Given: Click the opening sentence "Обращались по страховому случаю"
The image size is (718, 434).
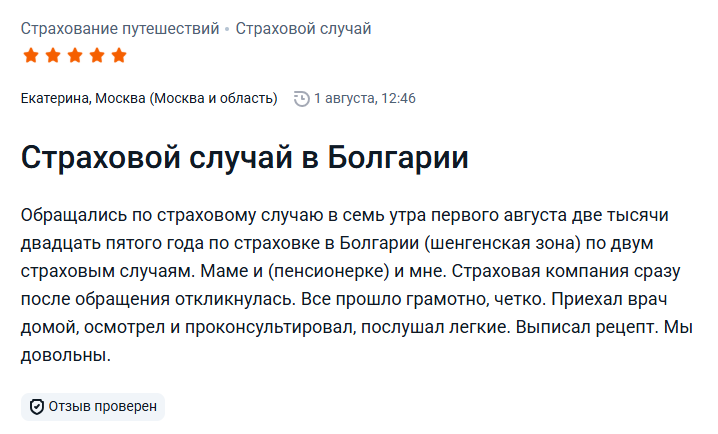Looking at the screenshot, I should click(x=152, y=215).
